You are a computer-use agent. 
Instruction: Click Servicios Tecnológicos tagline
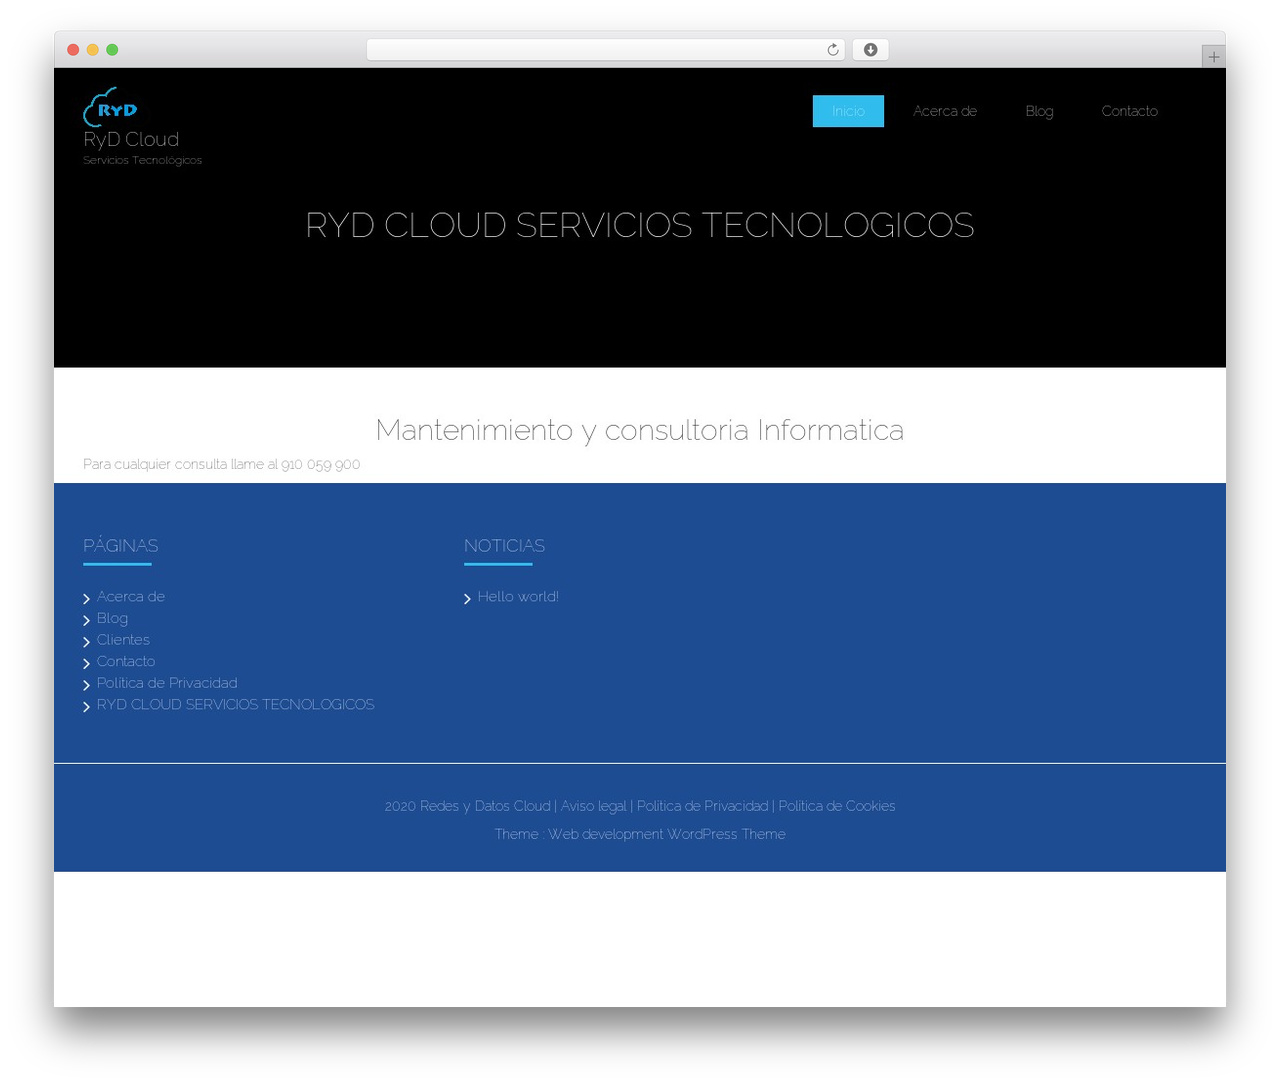coord(143,160)
